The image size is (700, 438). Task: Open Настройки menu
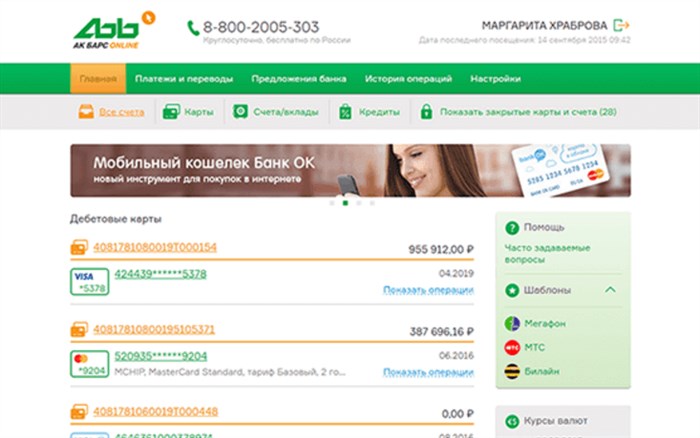[x=495, y=79]
